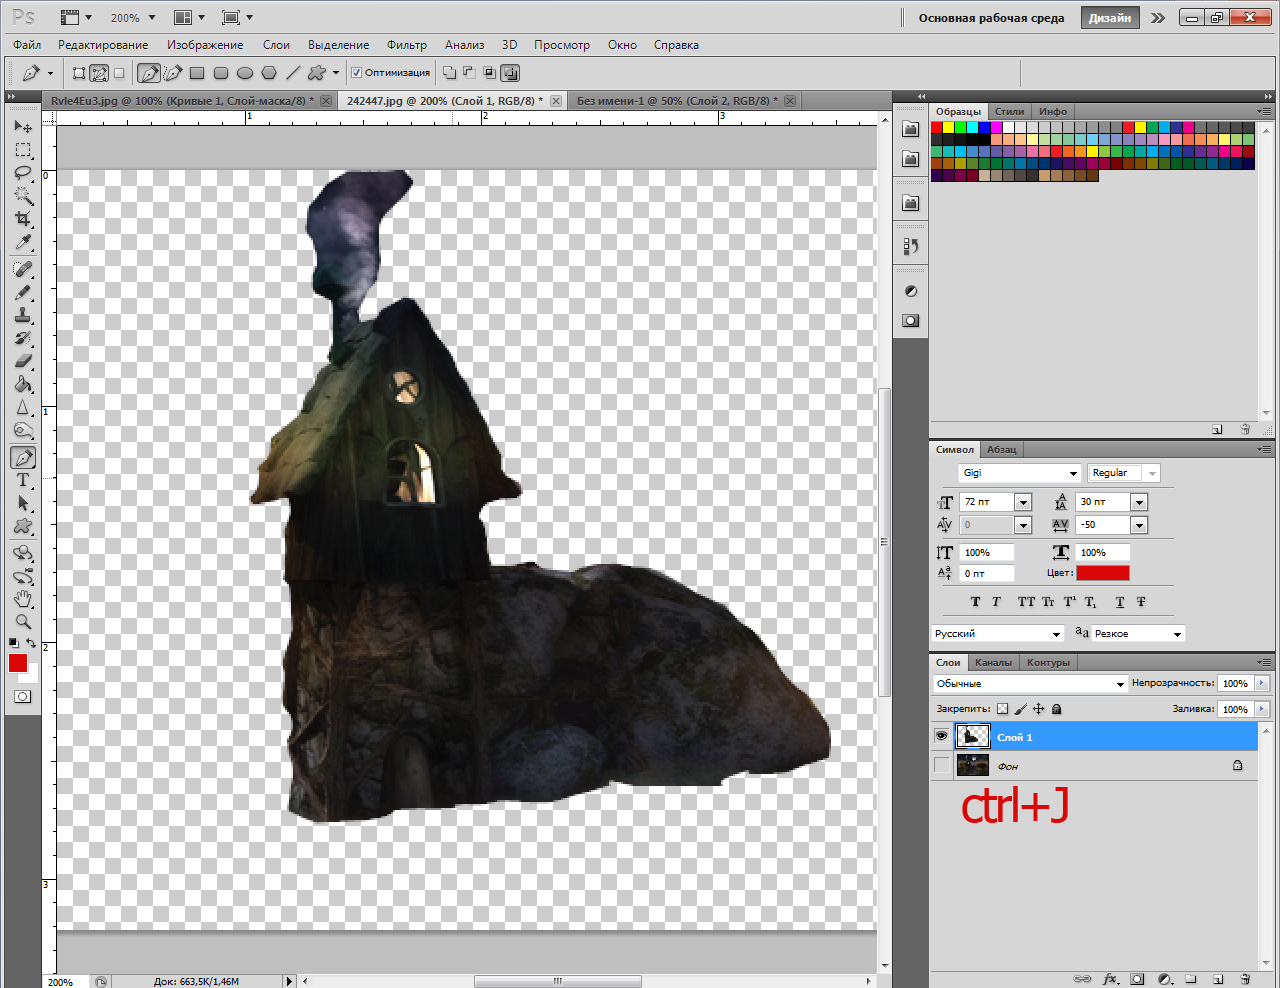Image resolution: width=1280 pixels, height=988 pixels.
Task: Open the Русский language dropdown
Action: tap(998, 634)
